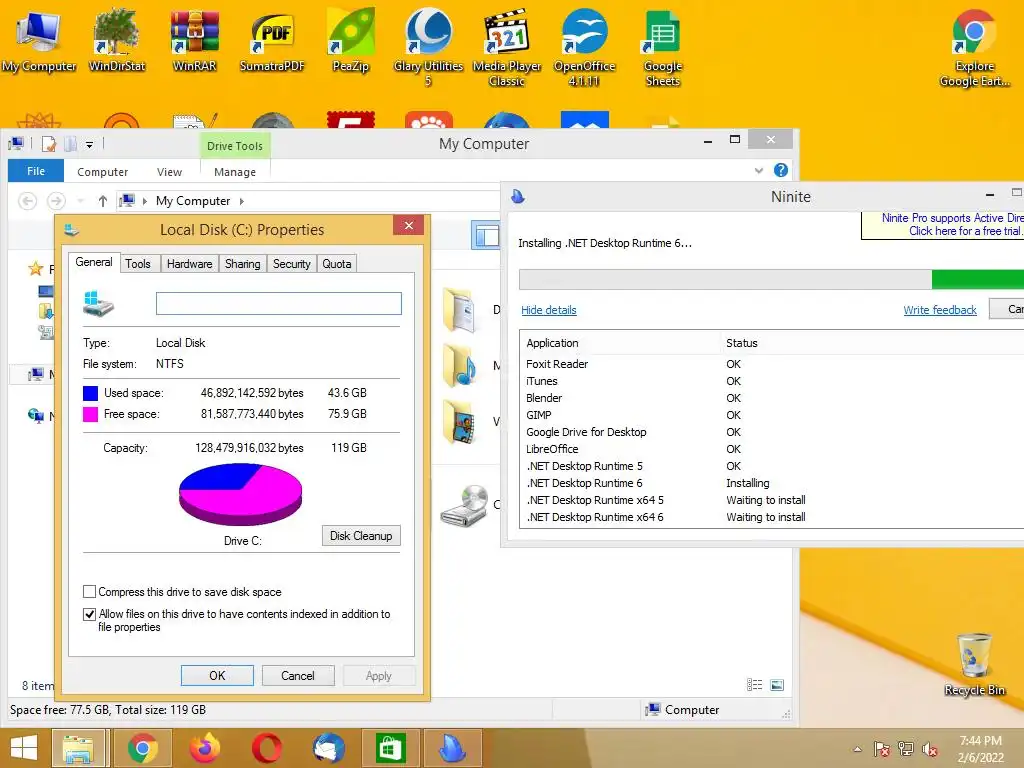1024x768 pixels.
Task: Confirm Properties dialog with OK
Action: [217, 676]
